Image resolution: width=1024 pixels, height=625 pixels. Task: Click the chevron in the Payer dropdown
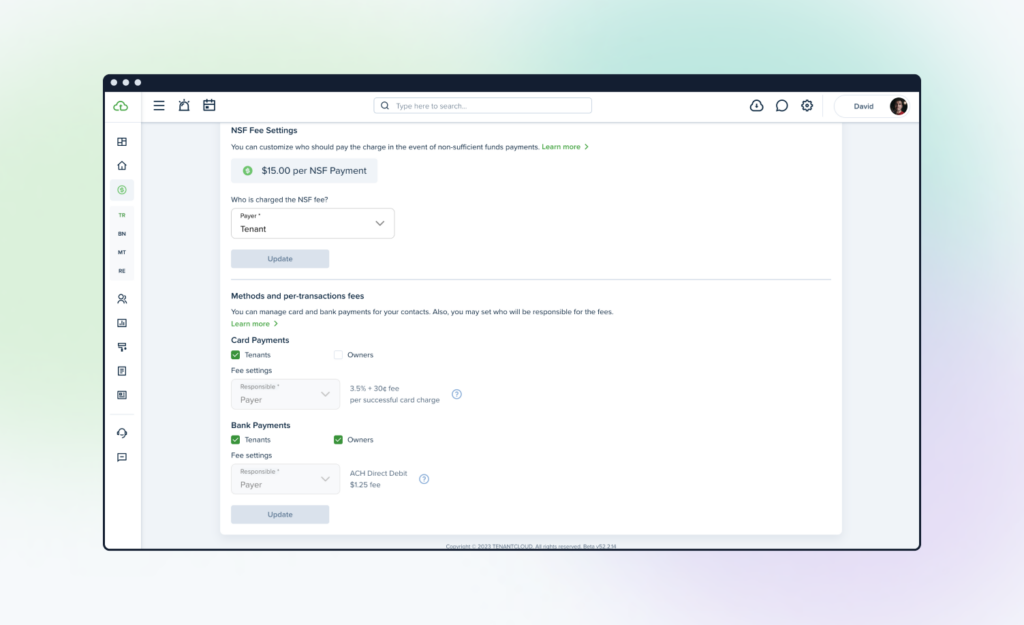(380, 223)
